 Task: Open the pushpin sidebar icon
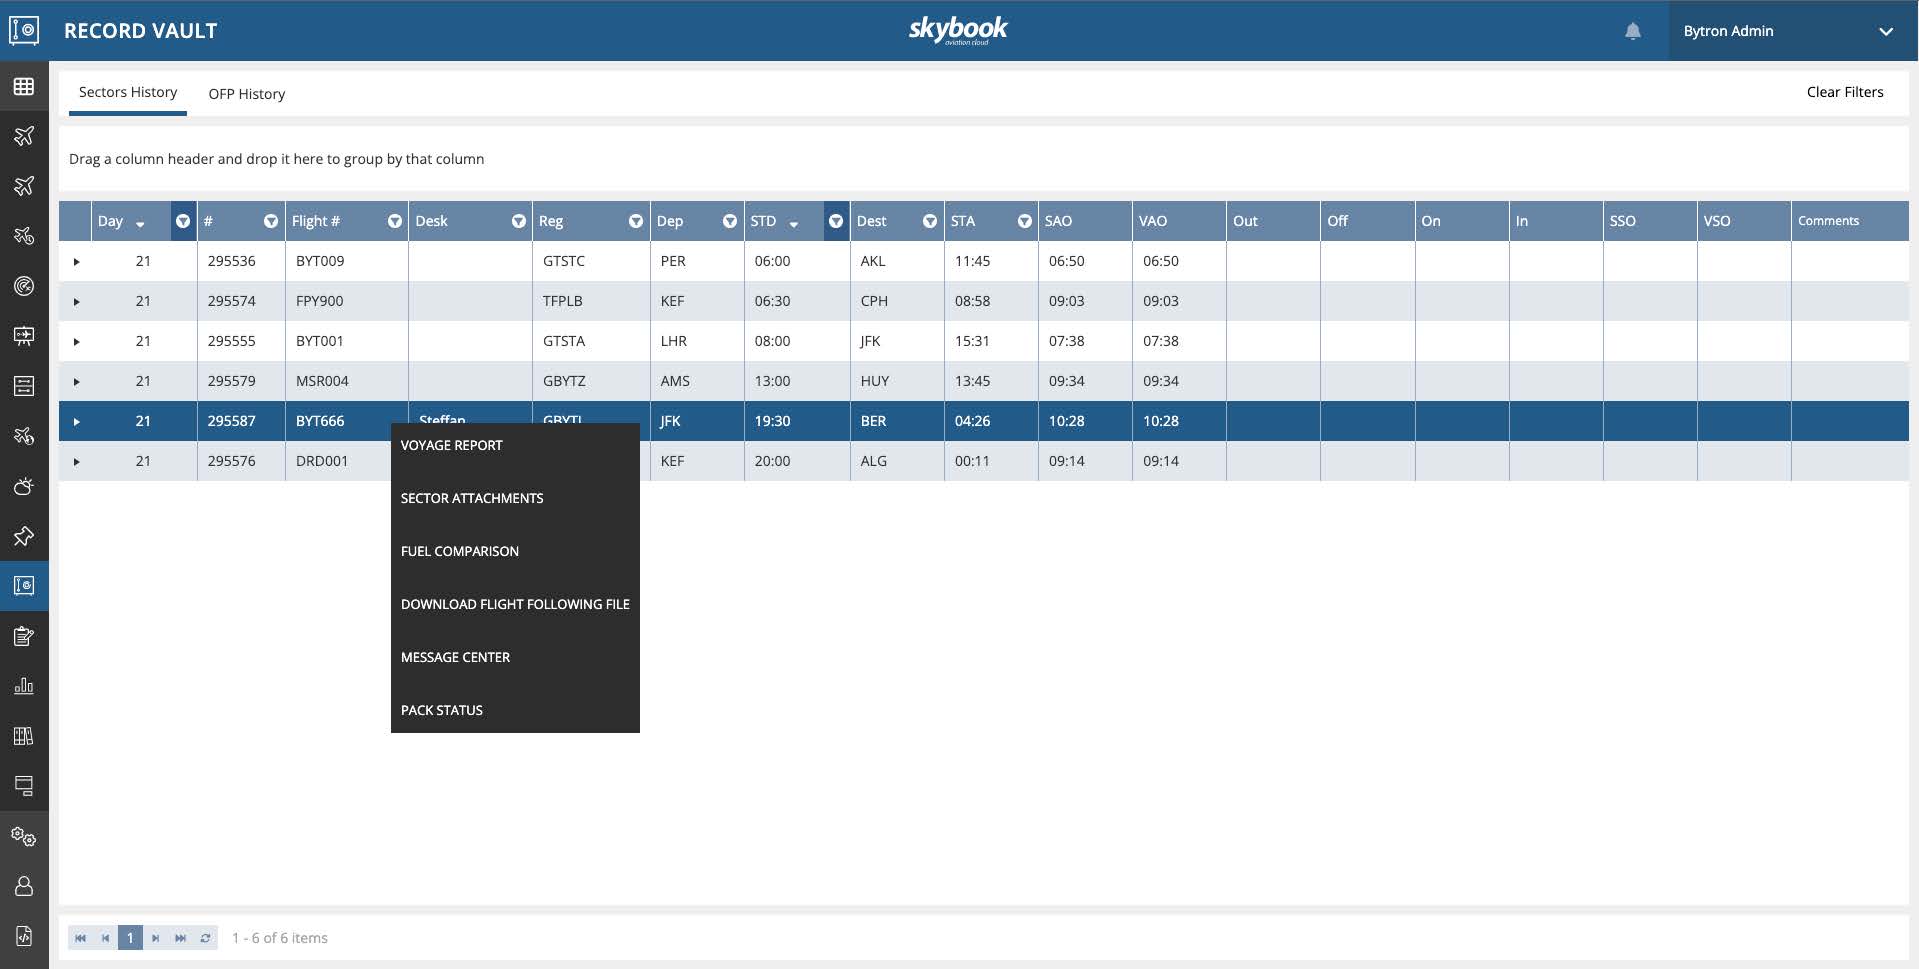click(x=24, y=536)
